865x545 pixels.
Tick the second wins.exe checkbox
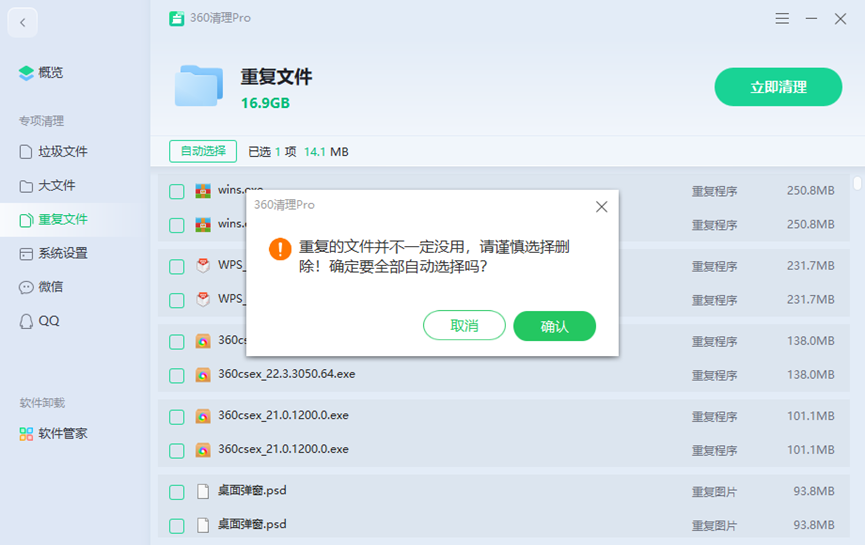pyautogui.click(x=177, y=225)
